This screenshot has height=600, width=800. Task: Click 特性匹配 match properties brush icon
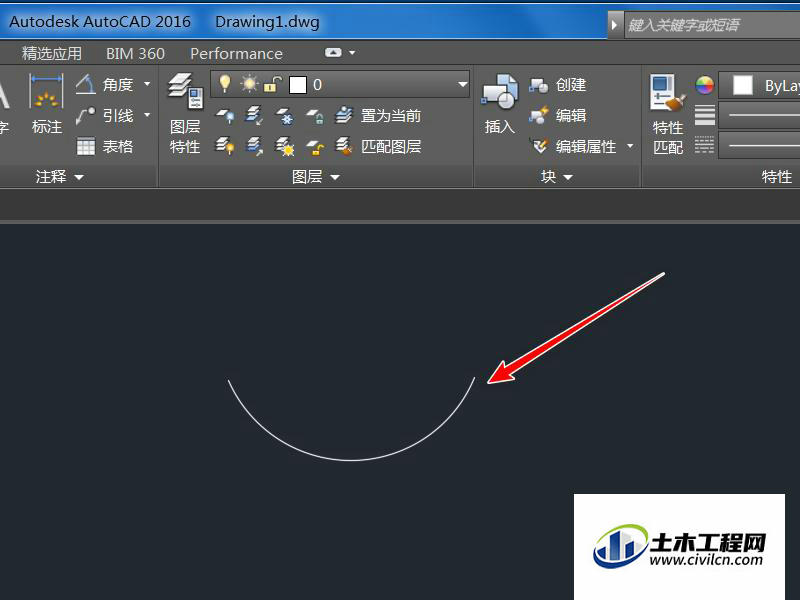[667, 114]
